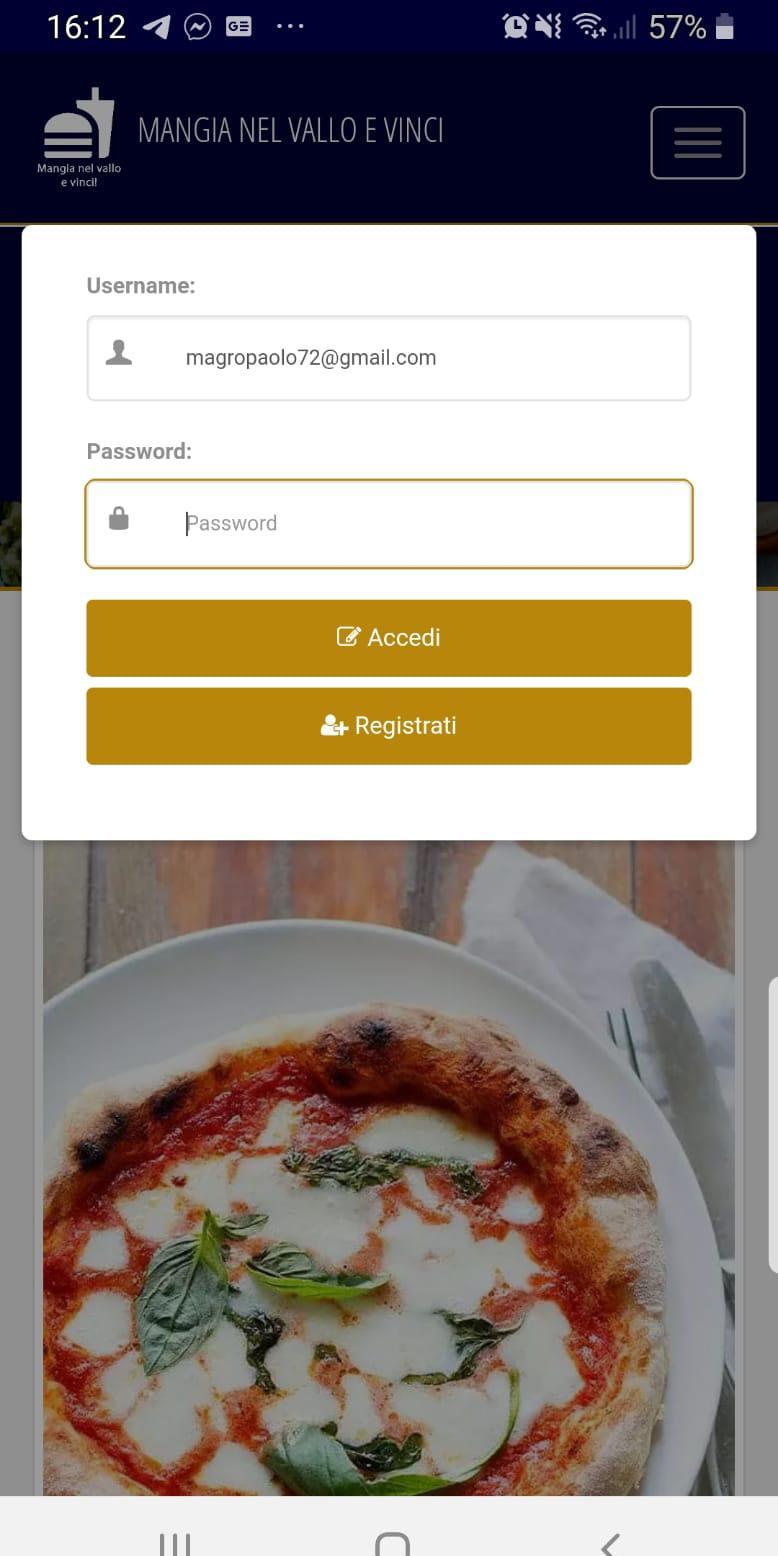Tap the user silhouette icon in the Username field
This screenshot has height=1556, width=778.
tap(119, 353)
